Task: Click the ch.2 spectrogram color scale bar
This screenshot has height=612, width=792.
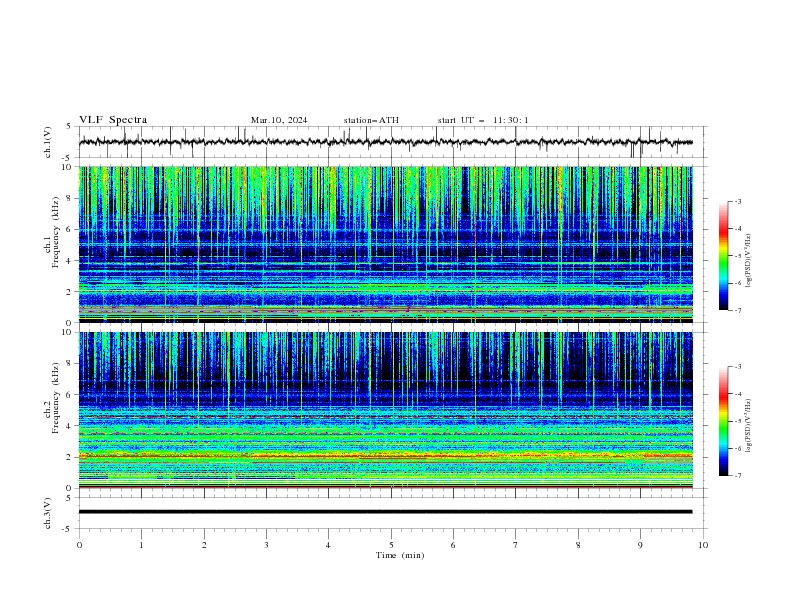Action: click(723, 421)
